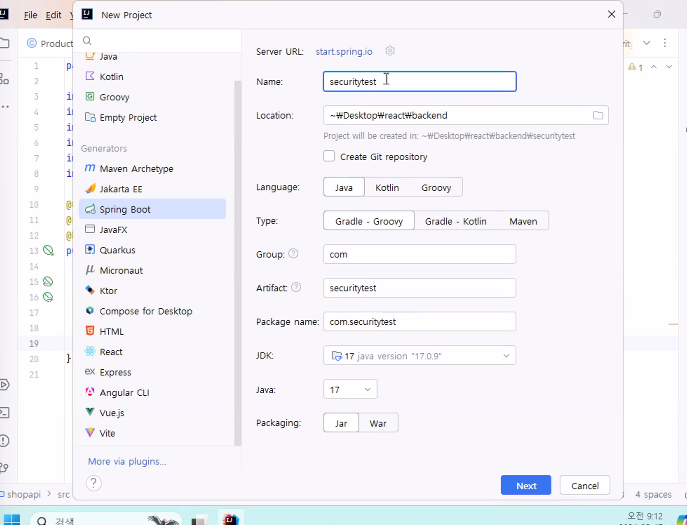The height and width of the screenshot is (525, 687).
Task: Set Language to Java
Action: 344,188
